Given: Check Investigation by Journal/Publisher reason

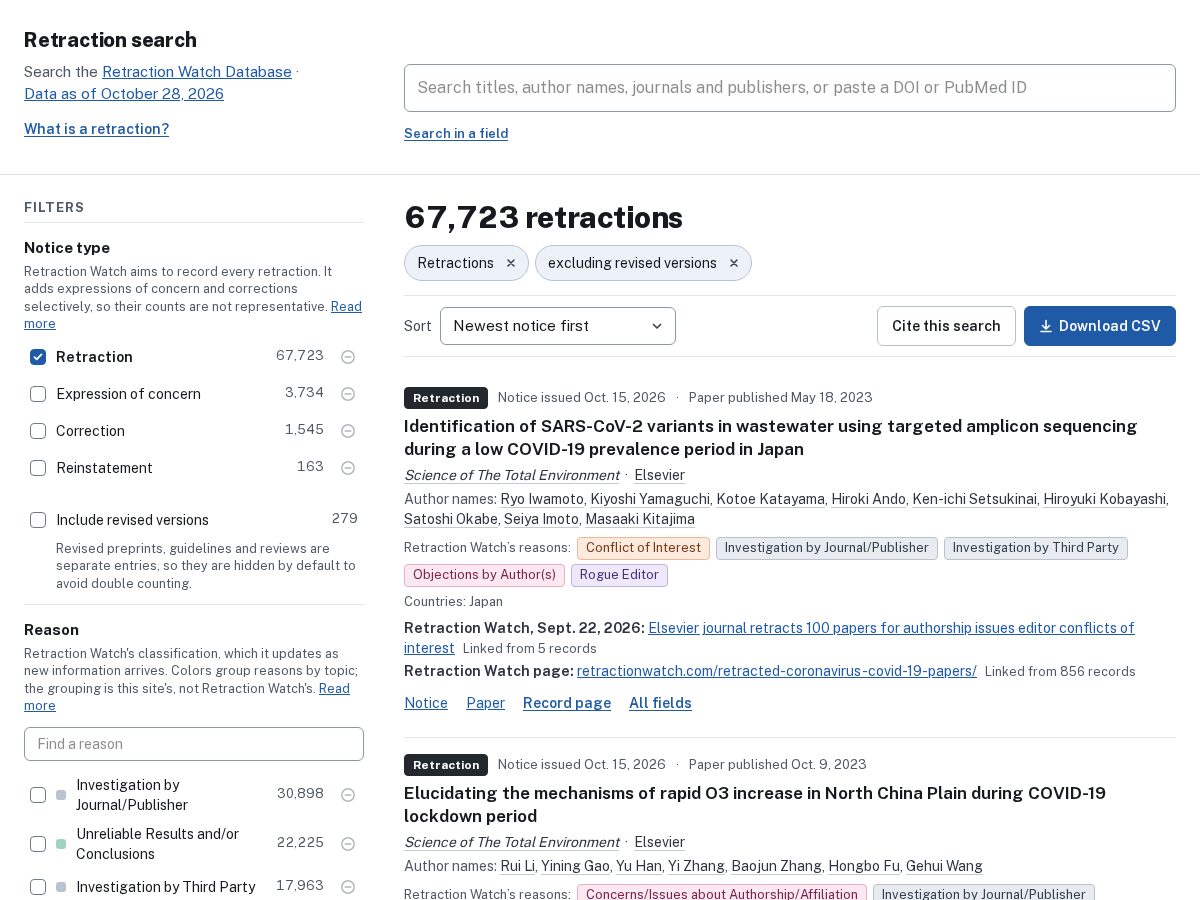Looking at the screenshot, I should [x=38, y=795].
